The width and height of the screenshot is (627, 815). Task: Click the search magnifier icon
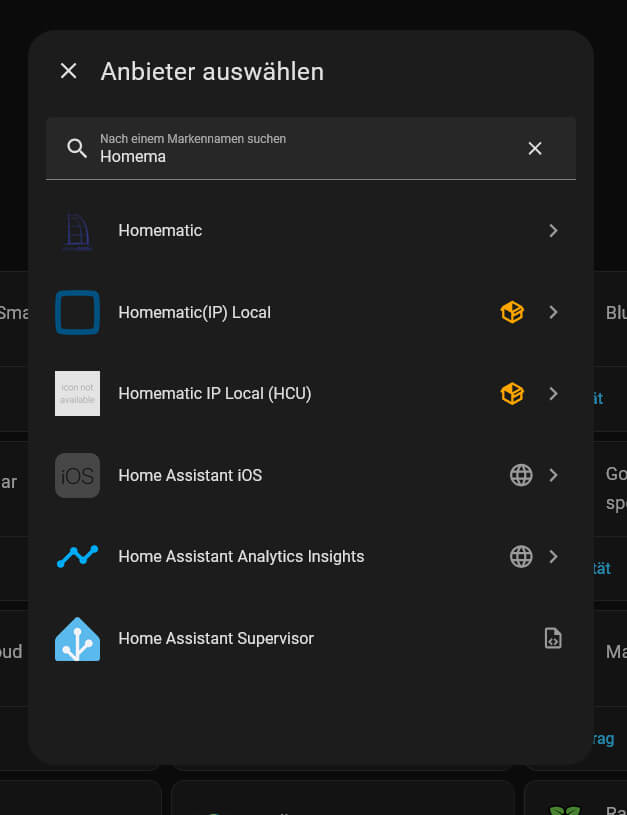click(x=77, y=149)
